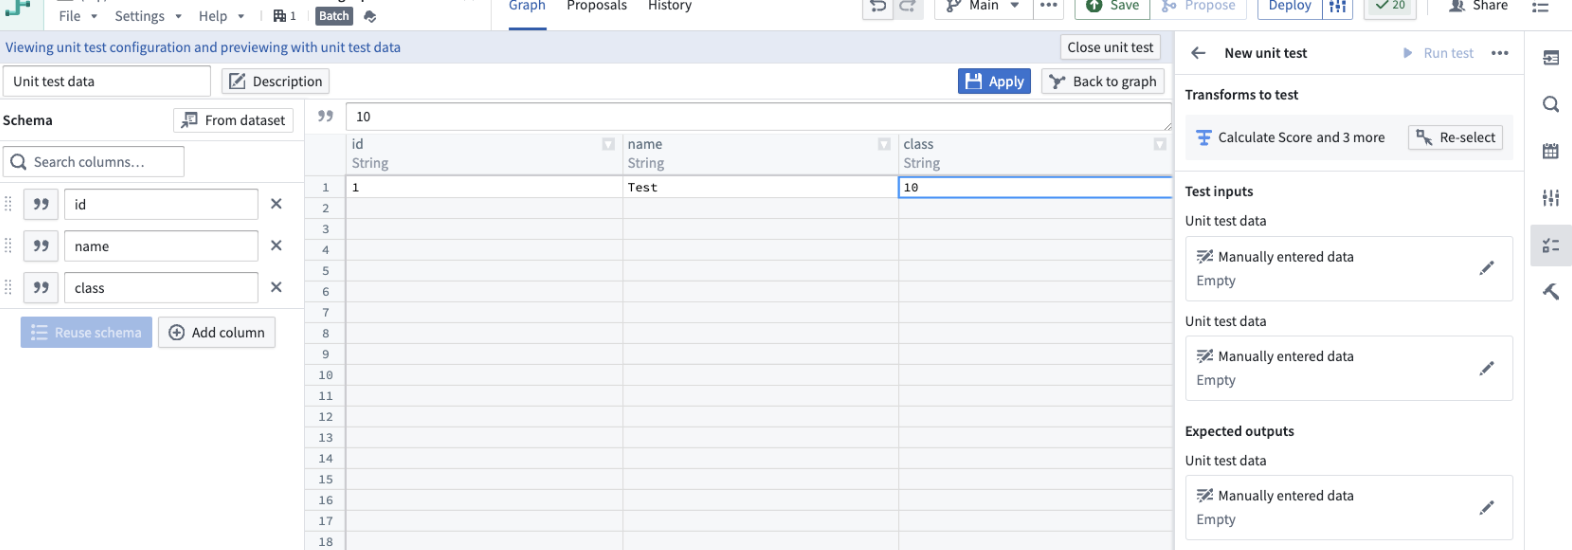Edit first Unit test data input
The width and height of the screenshot is (1572, 550).
pyautogui.click(x=1486, y=268)
